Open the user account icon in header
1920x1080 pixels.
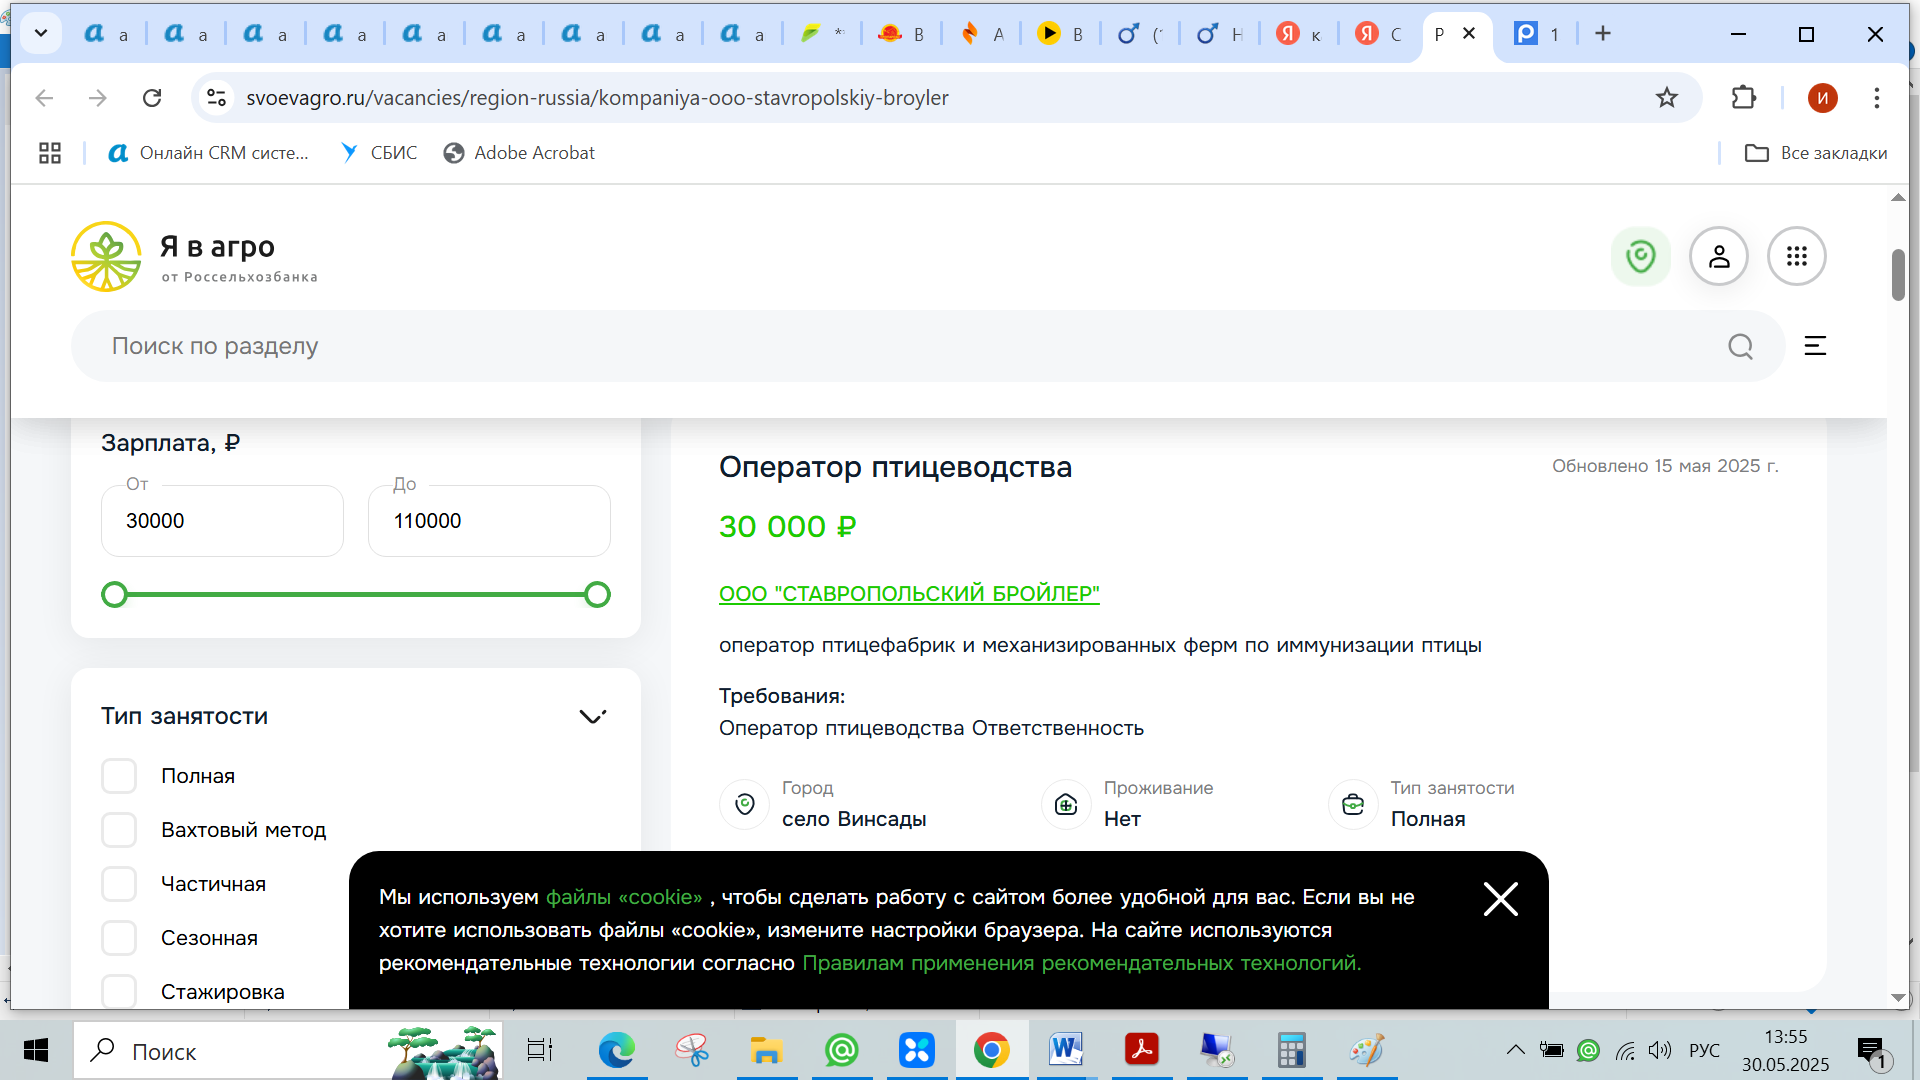point(1718,257)
